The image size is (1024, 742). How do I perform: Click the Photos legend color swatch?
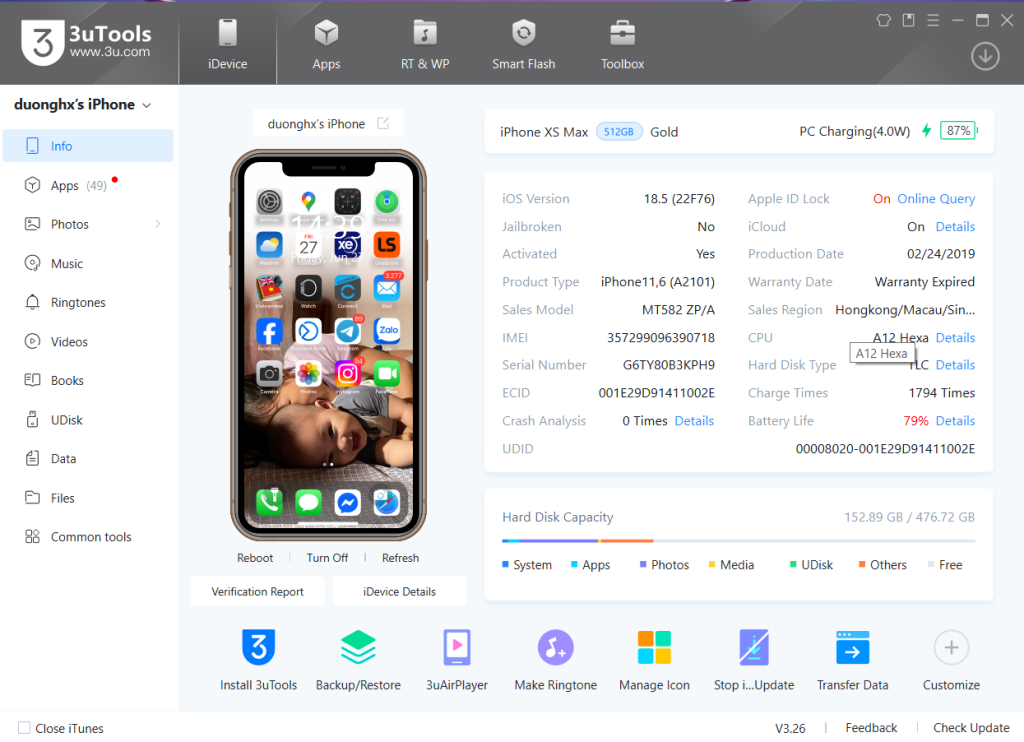tap(643, 564)
